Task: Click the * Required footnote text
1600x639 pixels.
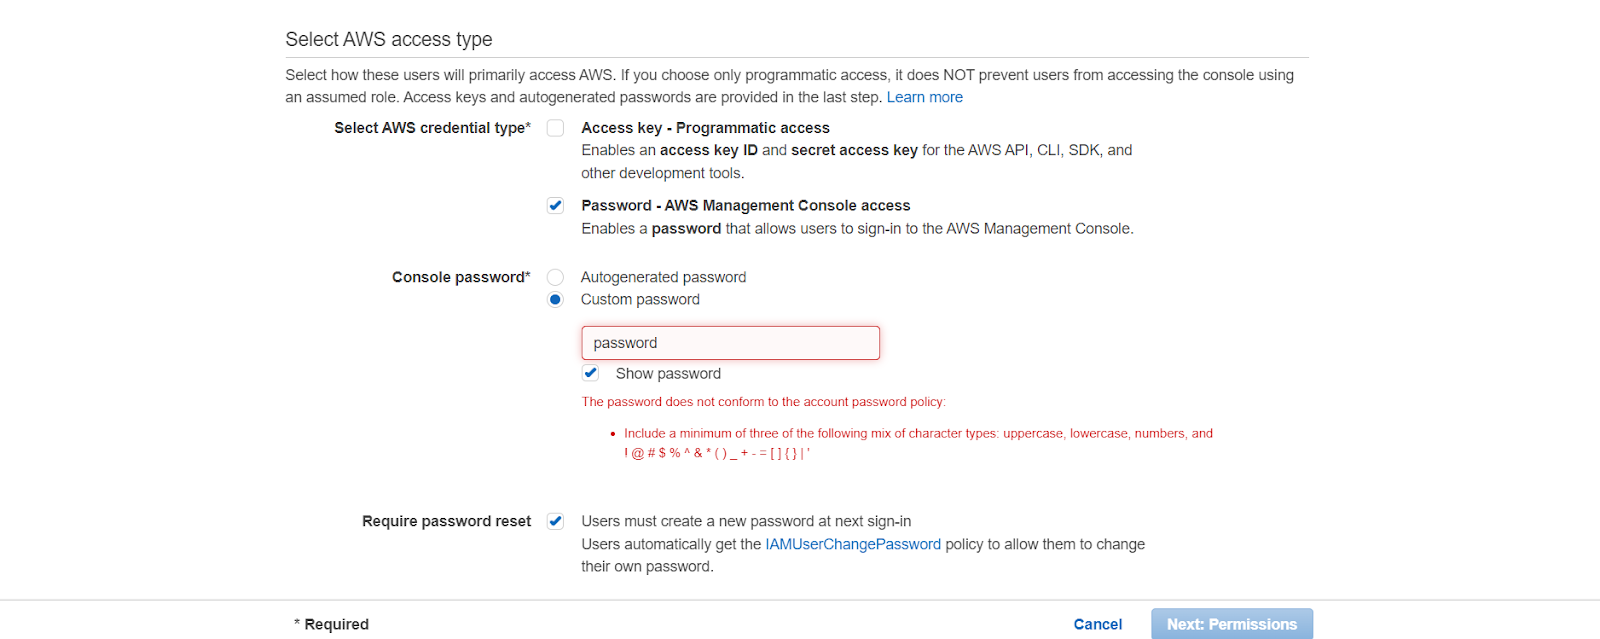Action: [x=331, y=624]
